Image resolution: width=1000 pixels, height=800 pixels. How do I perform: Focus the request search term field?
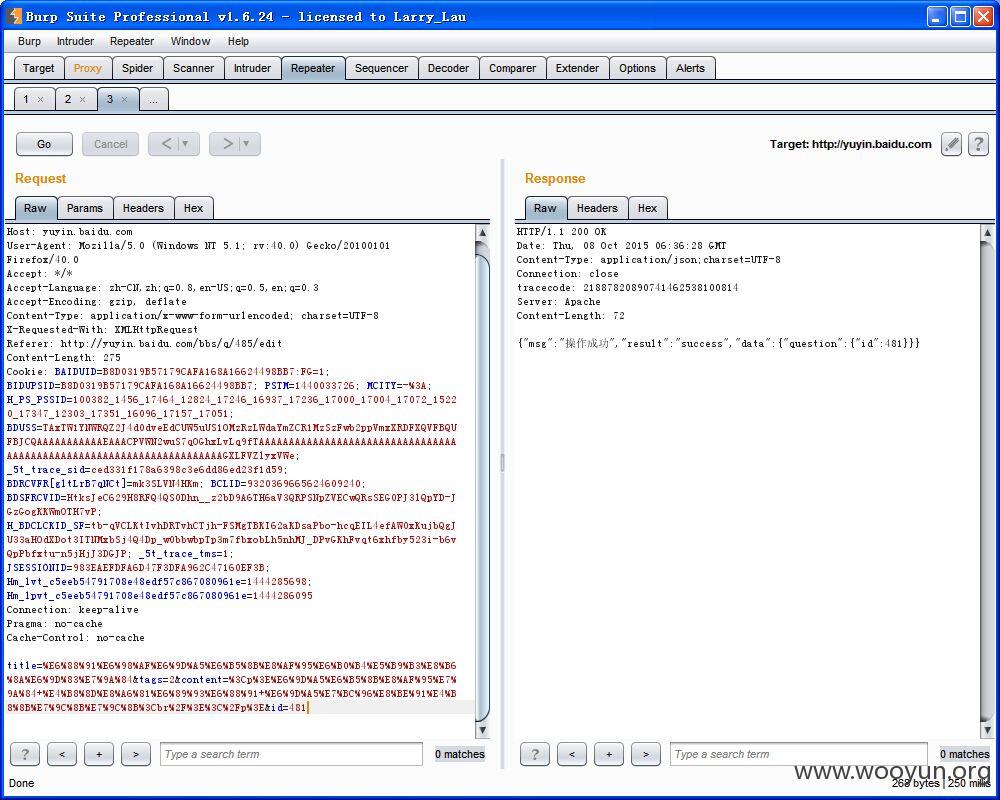coord(291,754)
